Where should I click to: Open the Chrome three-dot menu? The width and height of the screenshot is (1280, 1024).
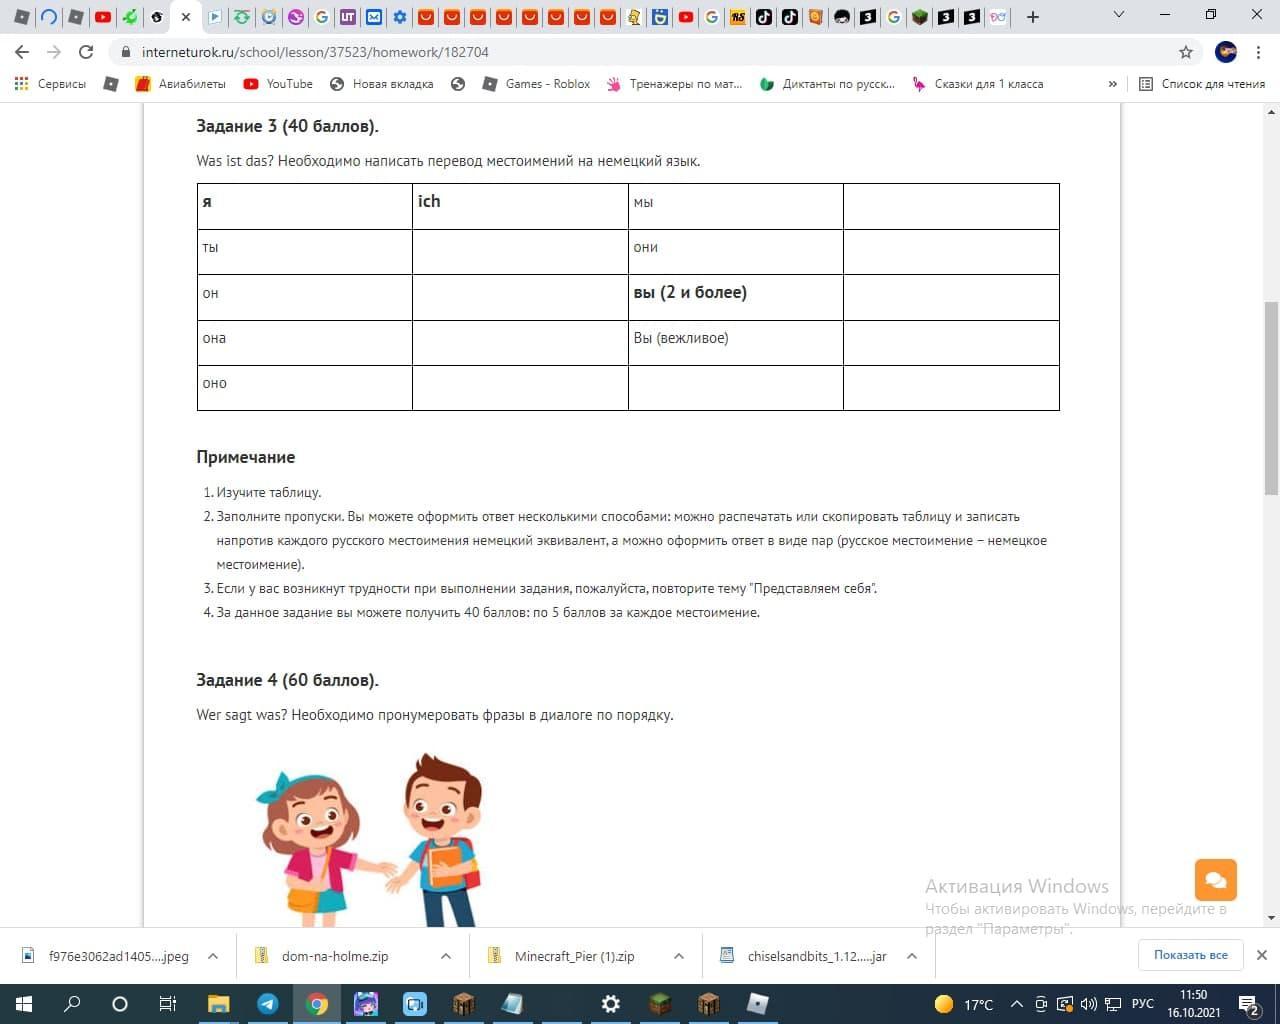[1259, 52]
